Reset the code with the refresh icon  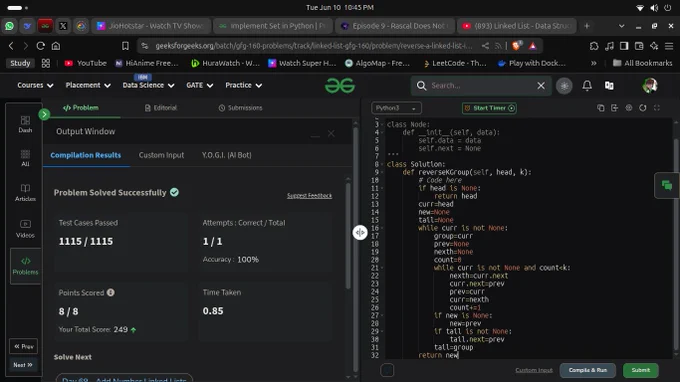(643, 108)
